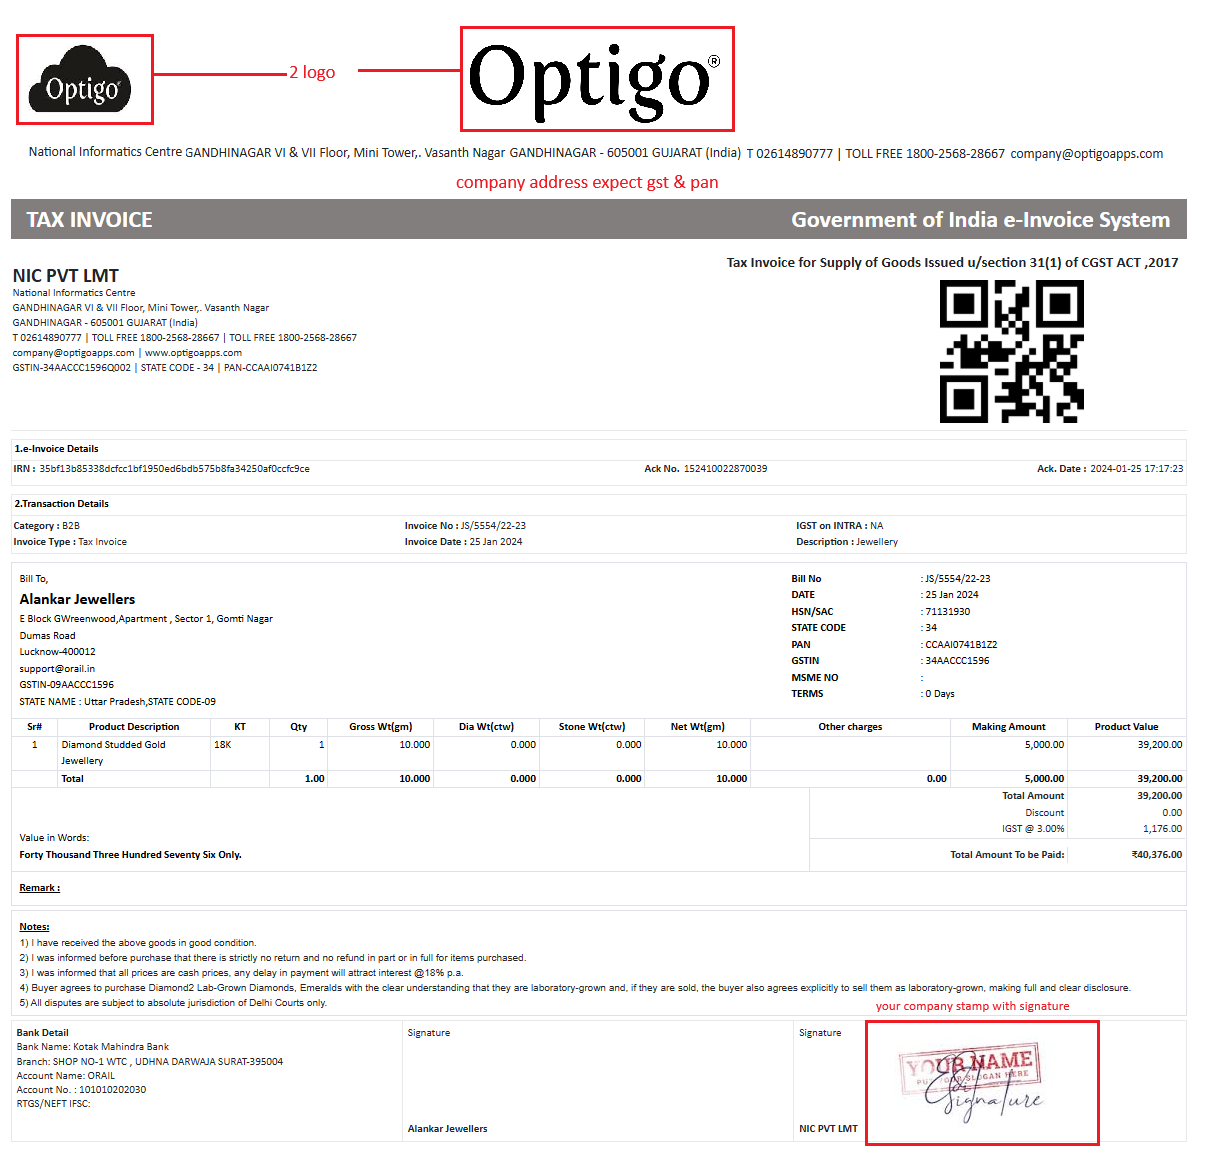Select the 'company address expect gst & pan' note
Screen dimensions: 1205x1158
click(x=587, y=182)
